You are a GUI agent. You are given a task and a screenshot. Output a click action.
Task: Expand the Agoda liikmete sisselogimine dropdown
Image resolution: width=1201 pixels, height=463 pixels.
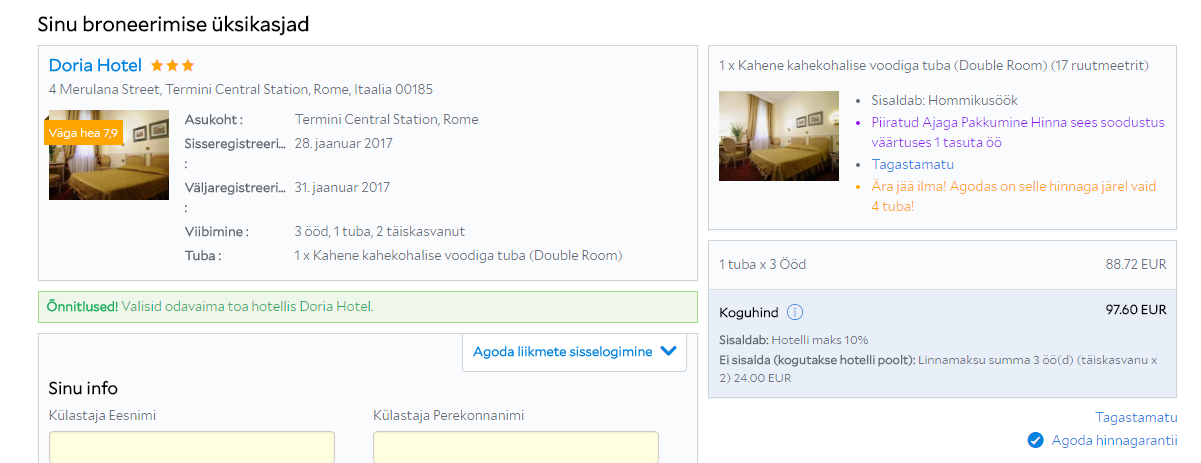(574, 352)
